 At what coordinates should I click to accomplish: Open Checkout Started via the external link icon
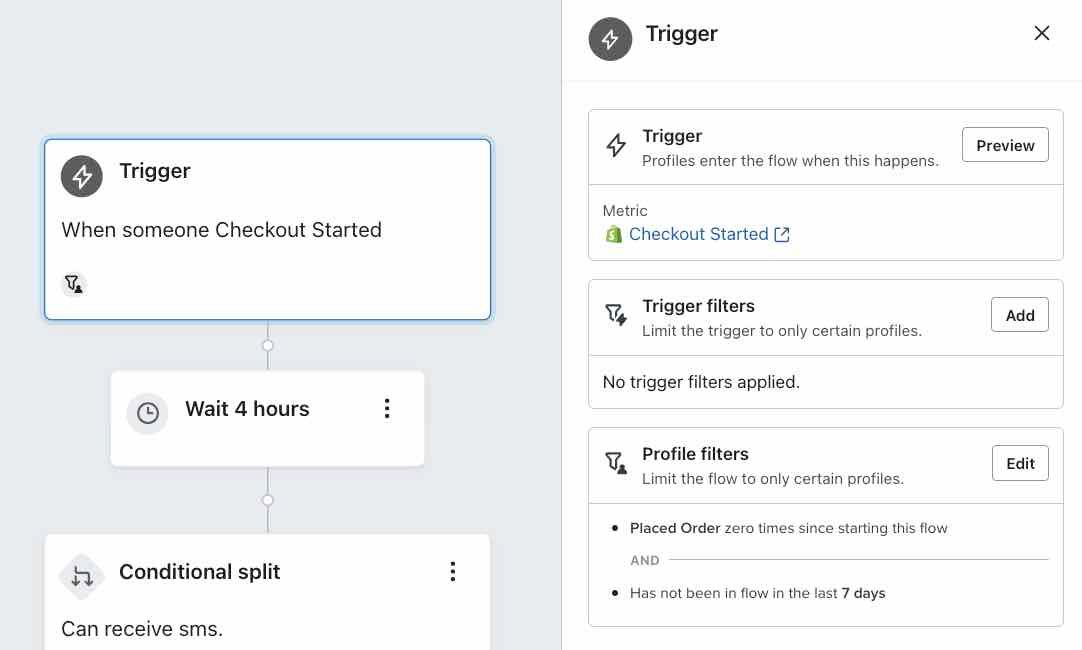781,234
